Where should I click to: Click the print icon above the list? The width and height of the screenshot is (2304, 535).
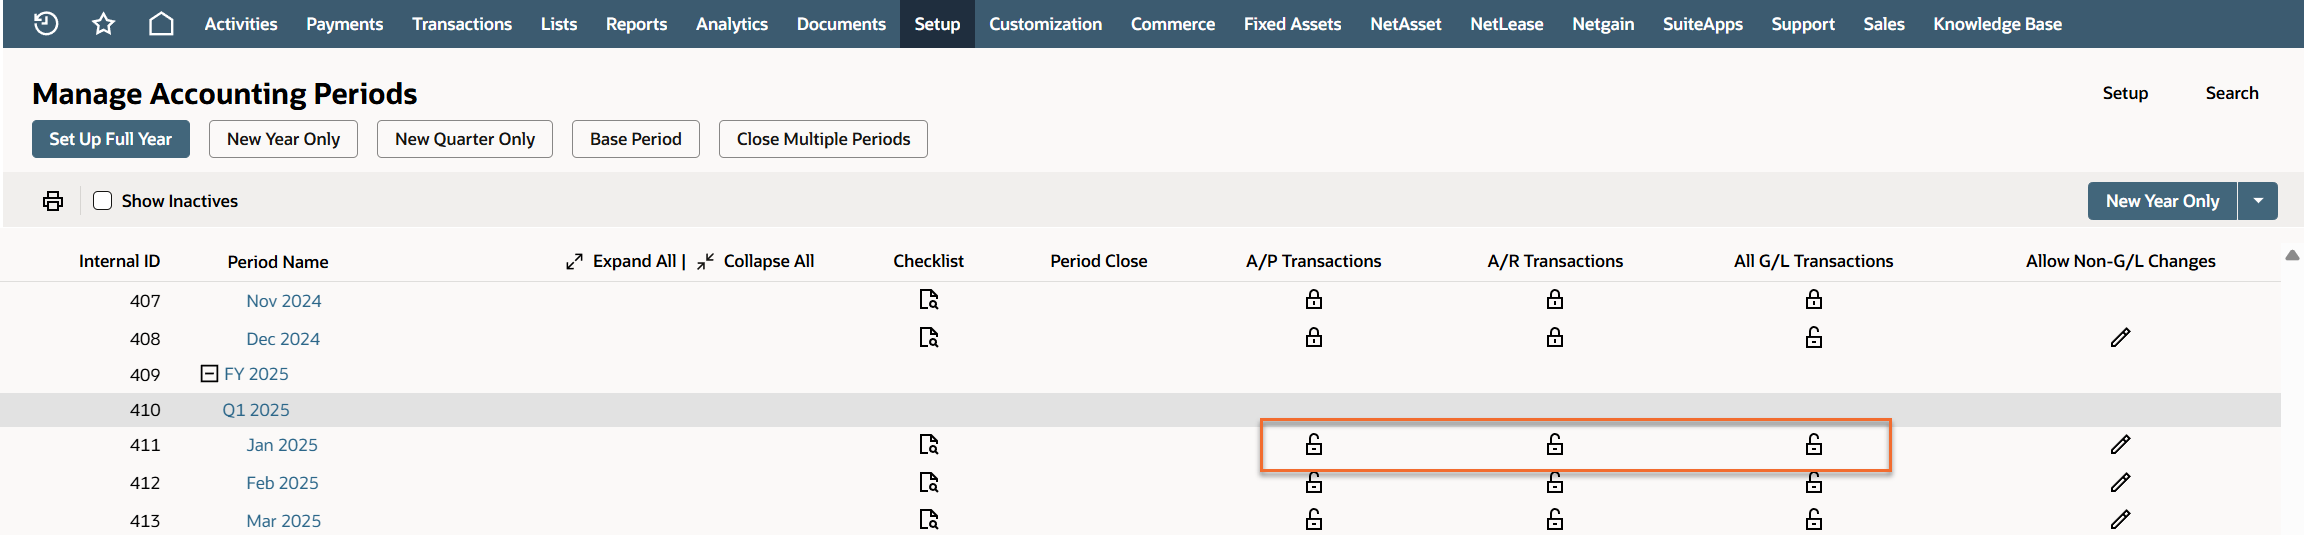click(x=53, y=201)
